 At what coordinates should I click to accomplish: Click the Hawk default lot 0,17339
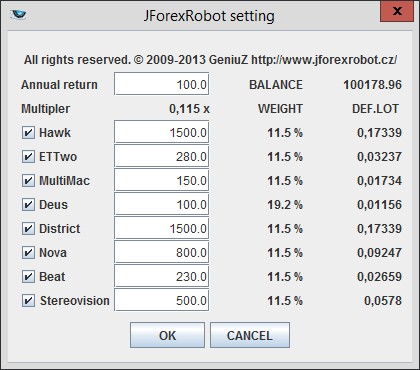(379, 133)
